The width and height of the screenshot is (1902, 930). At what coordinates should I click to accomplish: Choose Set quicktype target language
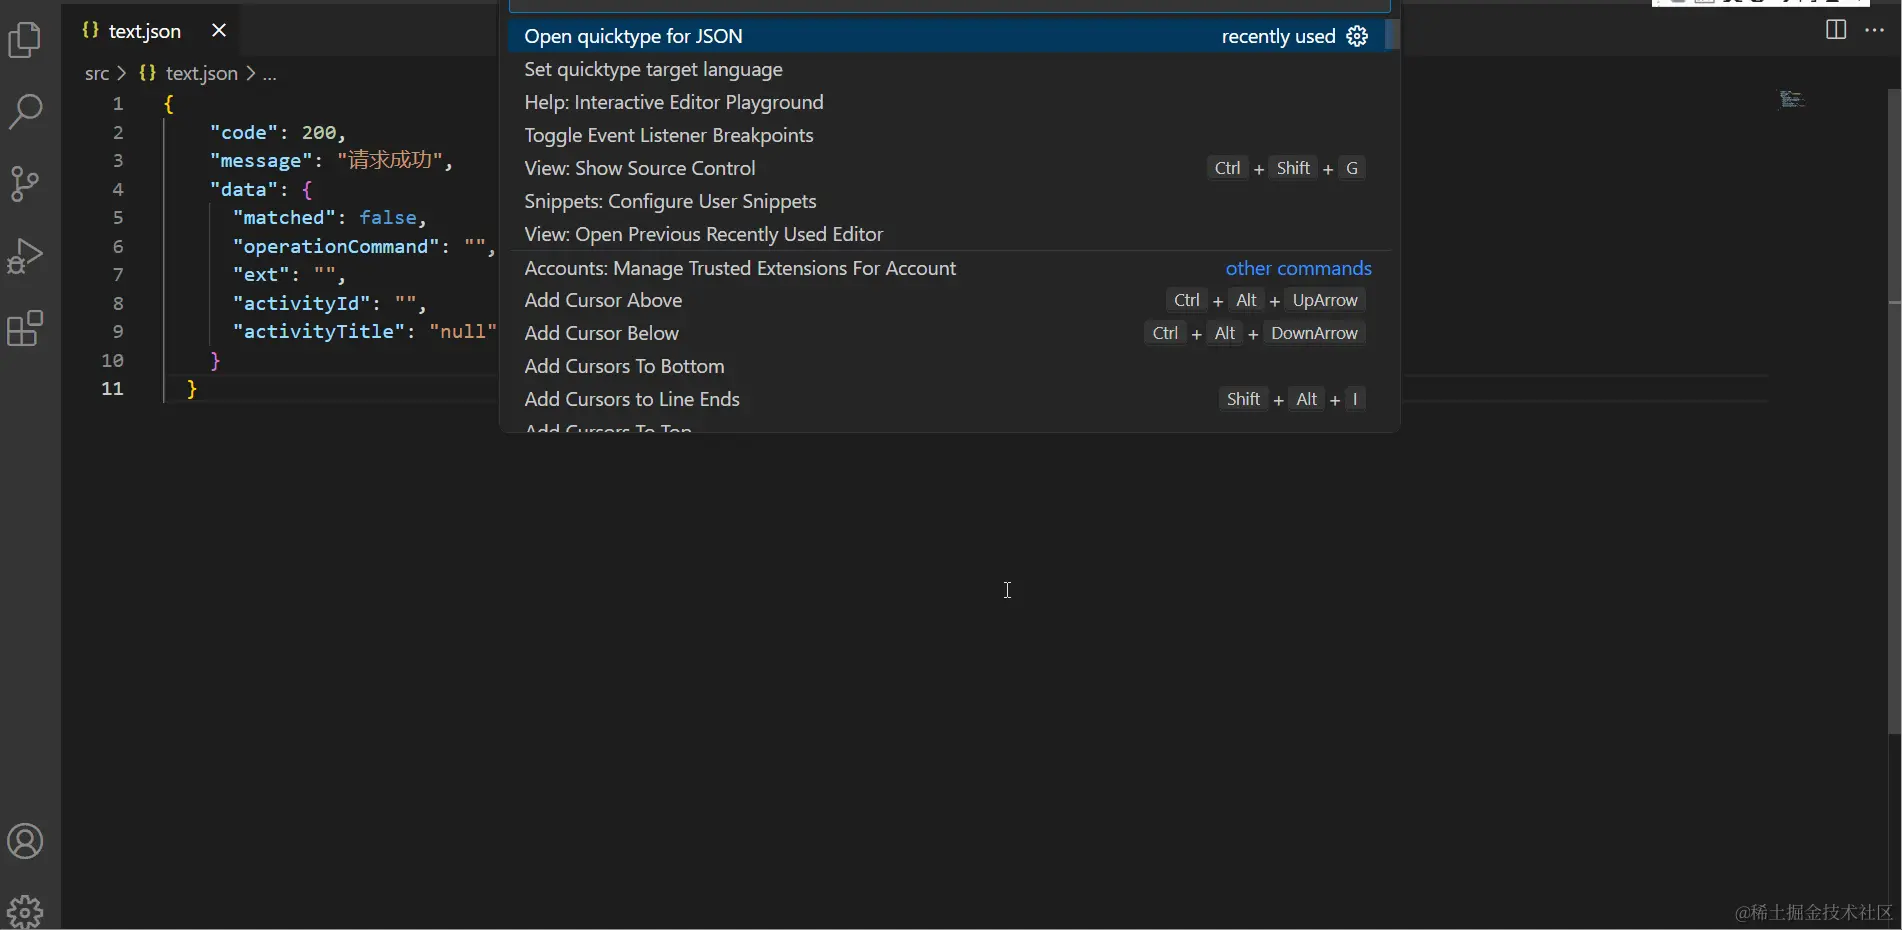946,69
